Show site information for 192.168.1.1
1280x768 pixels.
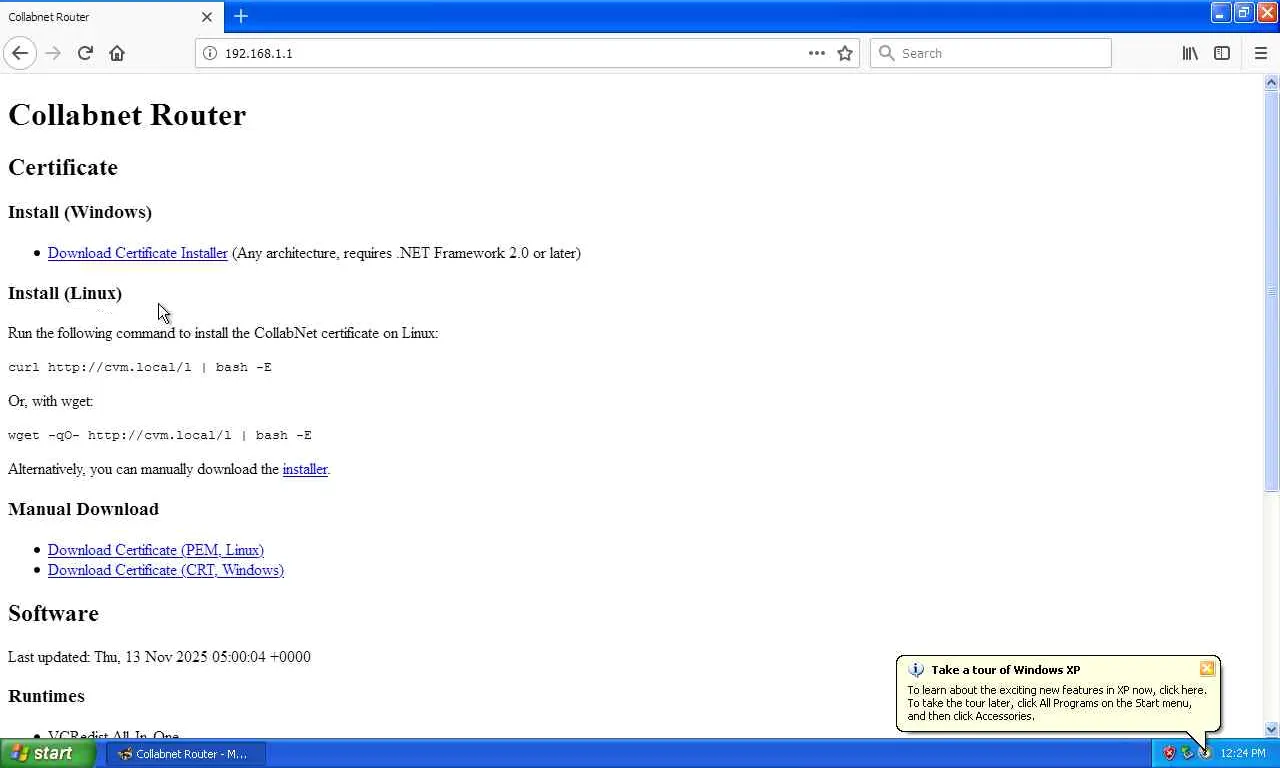[210, 53]
